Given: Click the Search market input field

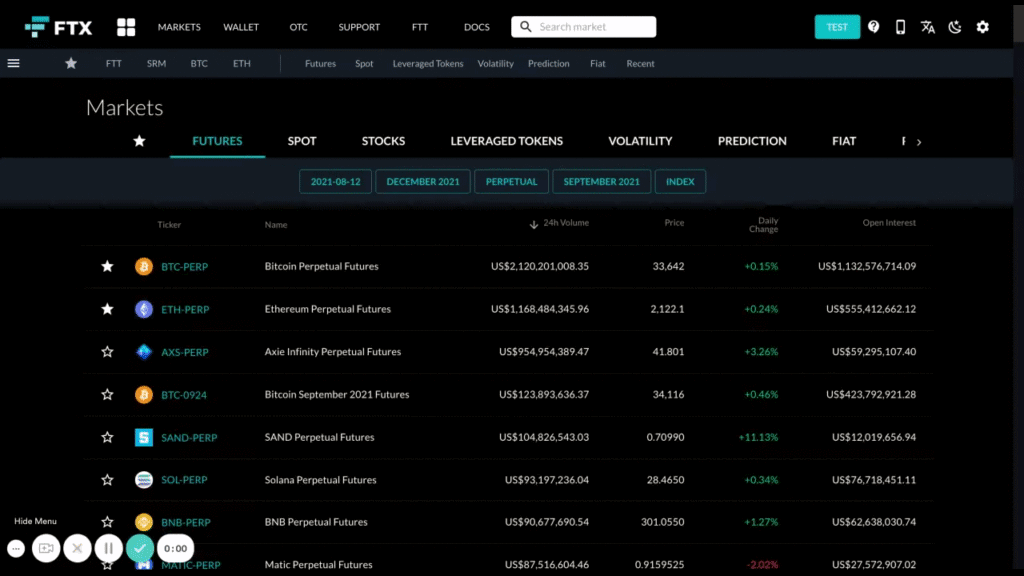Looking at the screenshot, I should point(590,27).
